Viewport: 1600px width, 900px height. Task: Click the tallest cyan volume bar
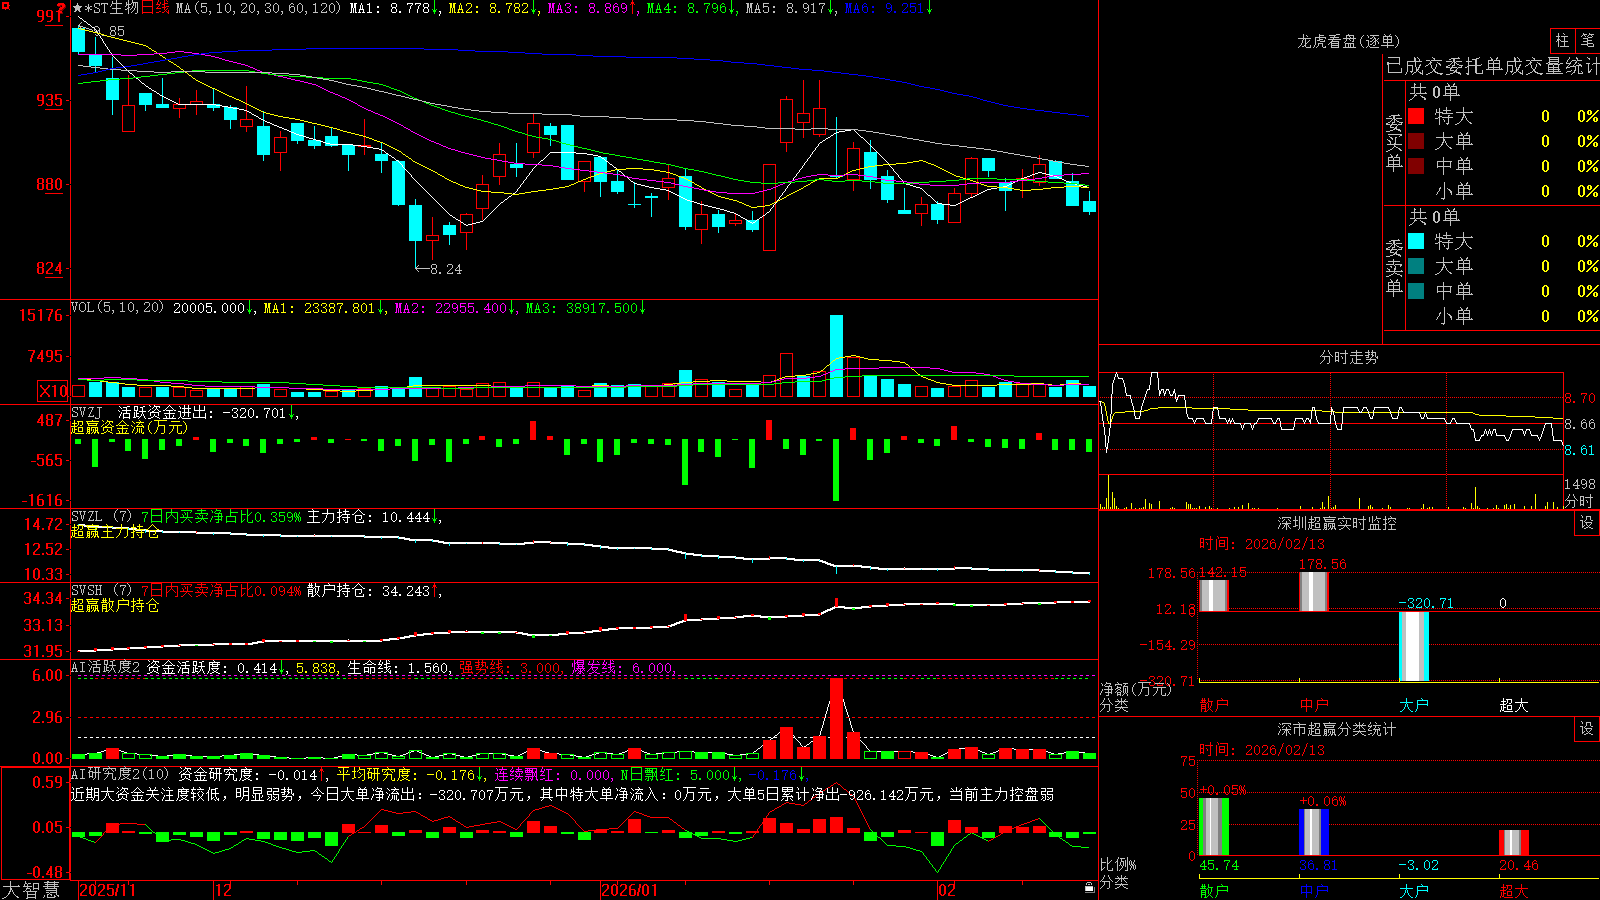pos(836,356)
